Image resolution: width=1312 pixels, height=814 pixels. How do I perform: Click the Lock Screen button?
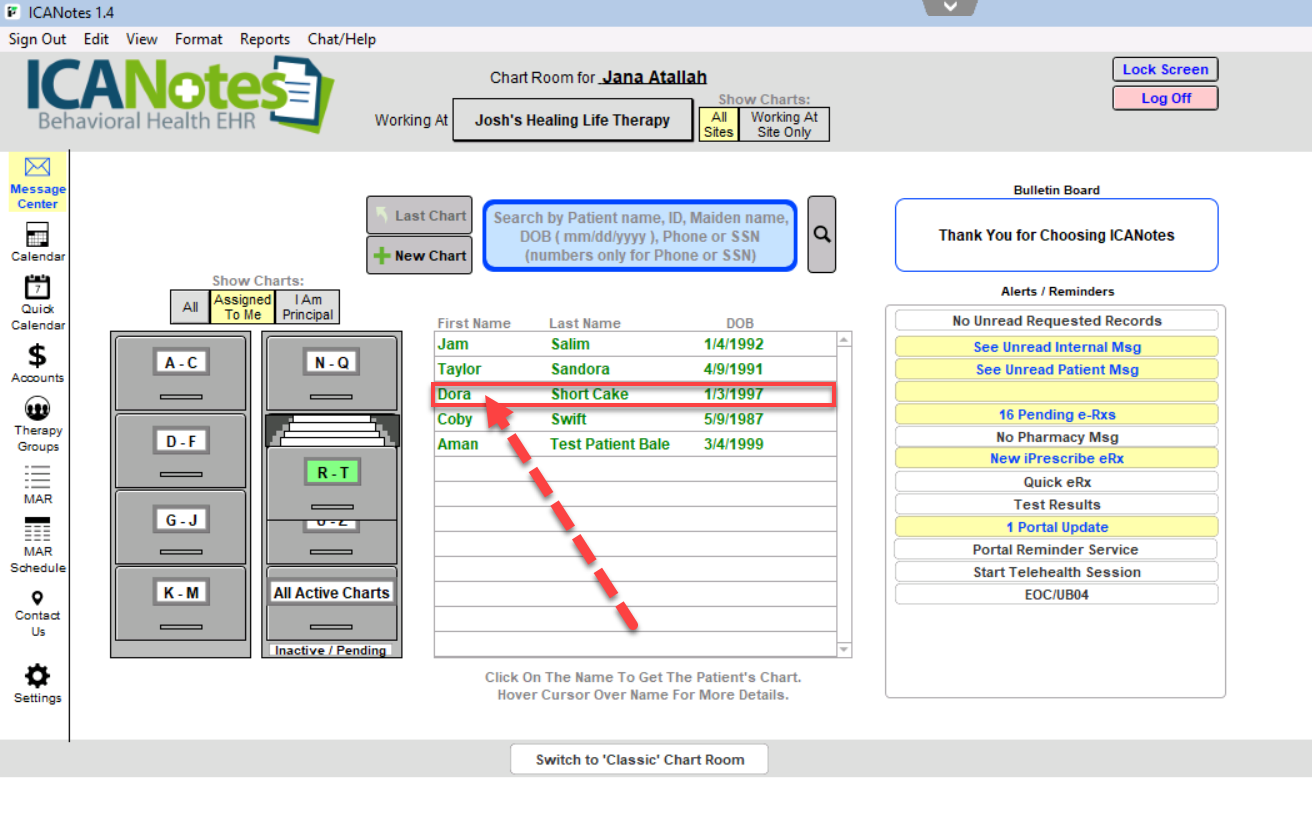pyautogui.click(x=1165, y=69)
